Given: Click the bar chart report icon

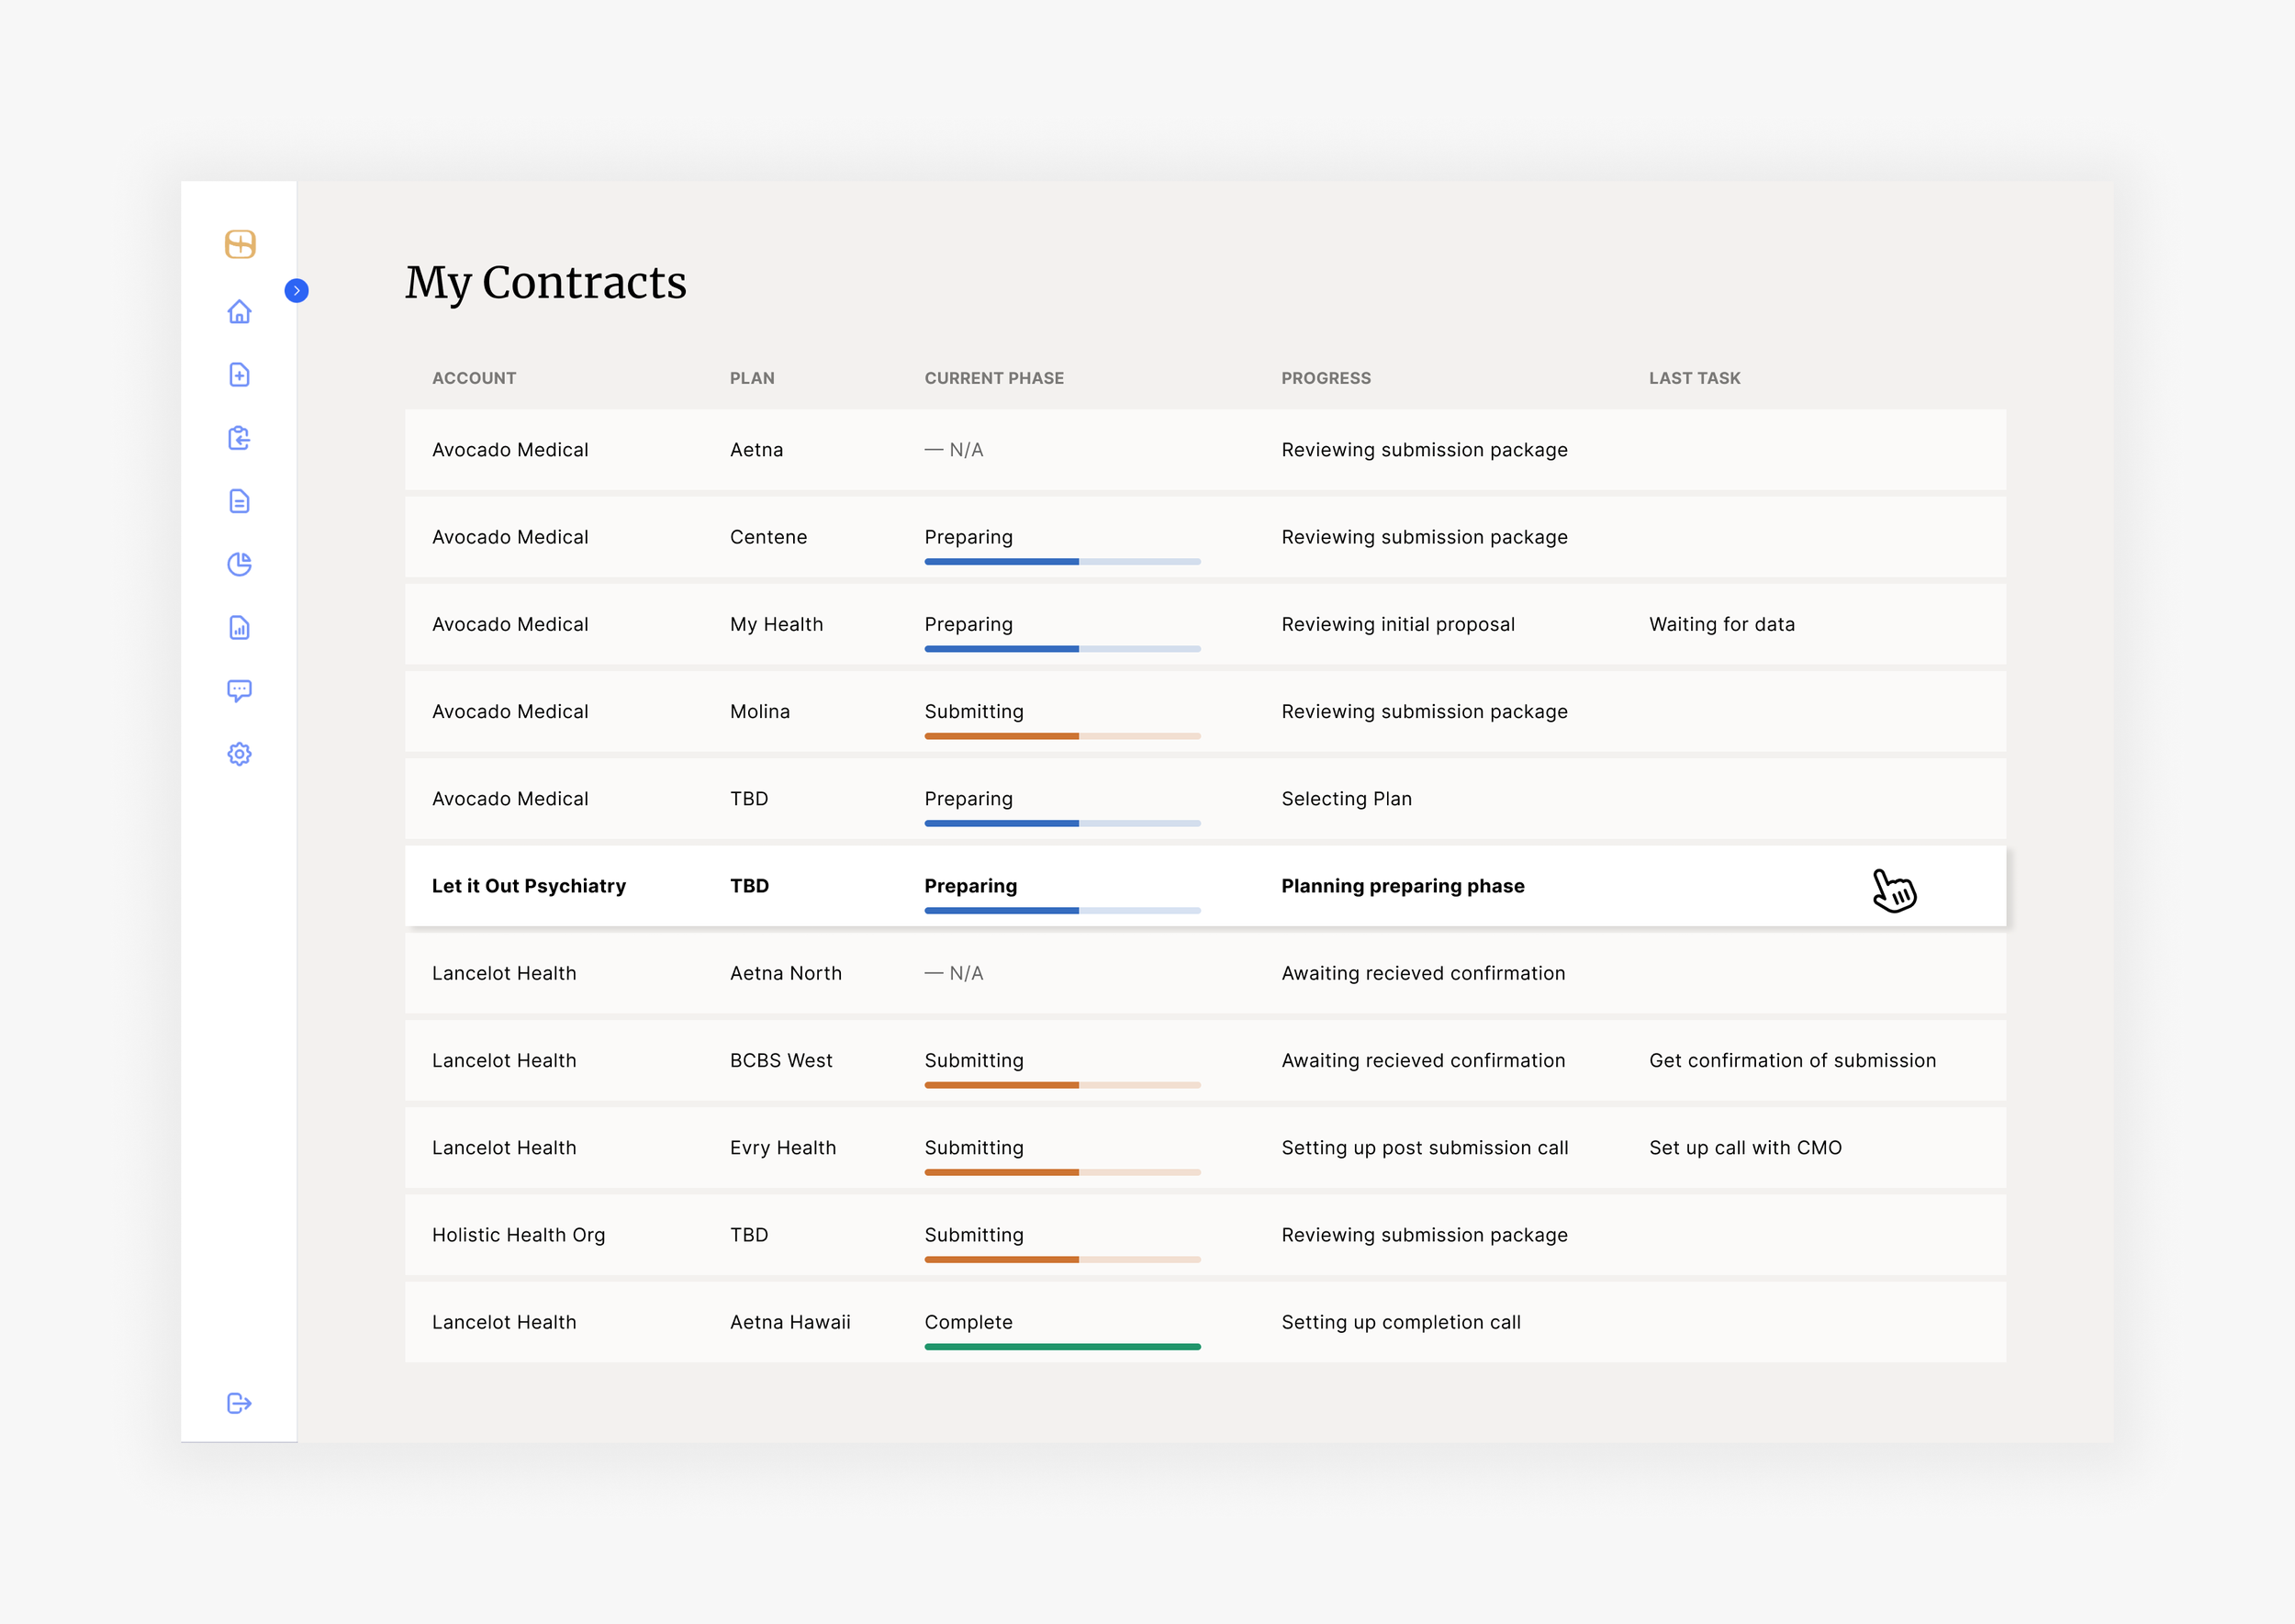Looking at the screenshot, I should click(x=239, y=628).
